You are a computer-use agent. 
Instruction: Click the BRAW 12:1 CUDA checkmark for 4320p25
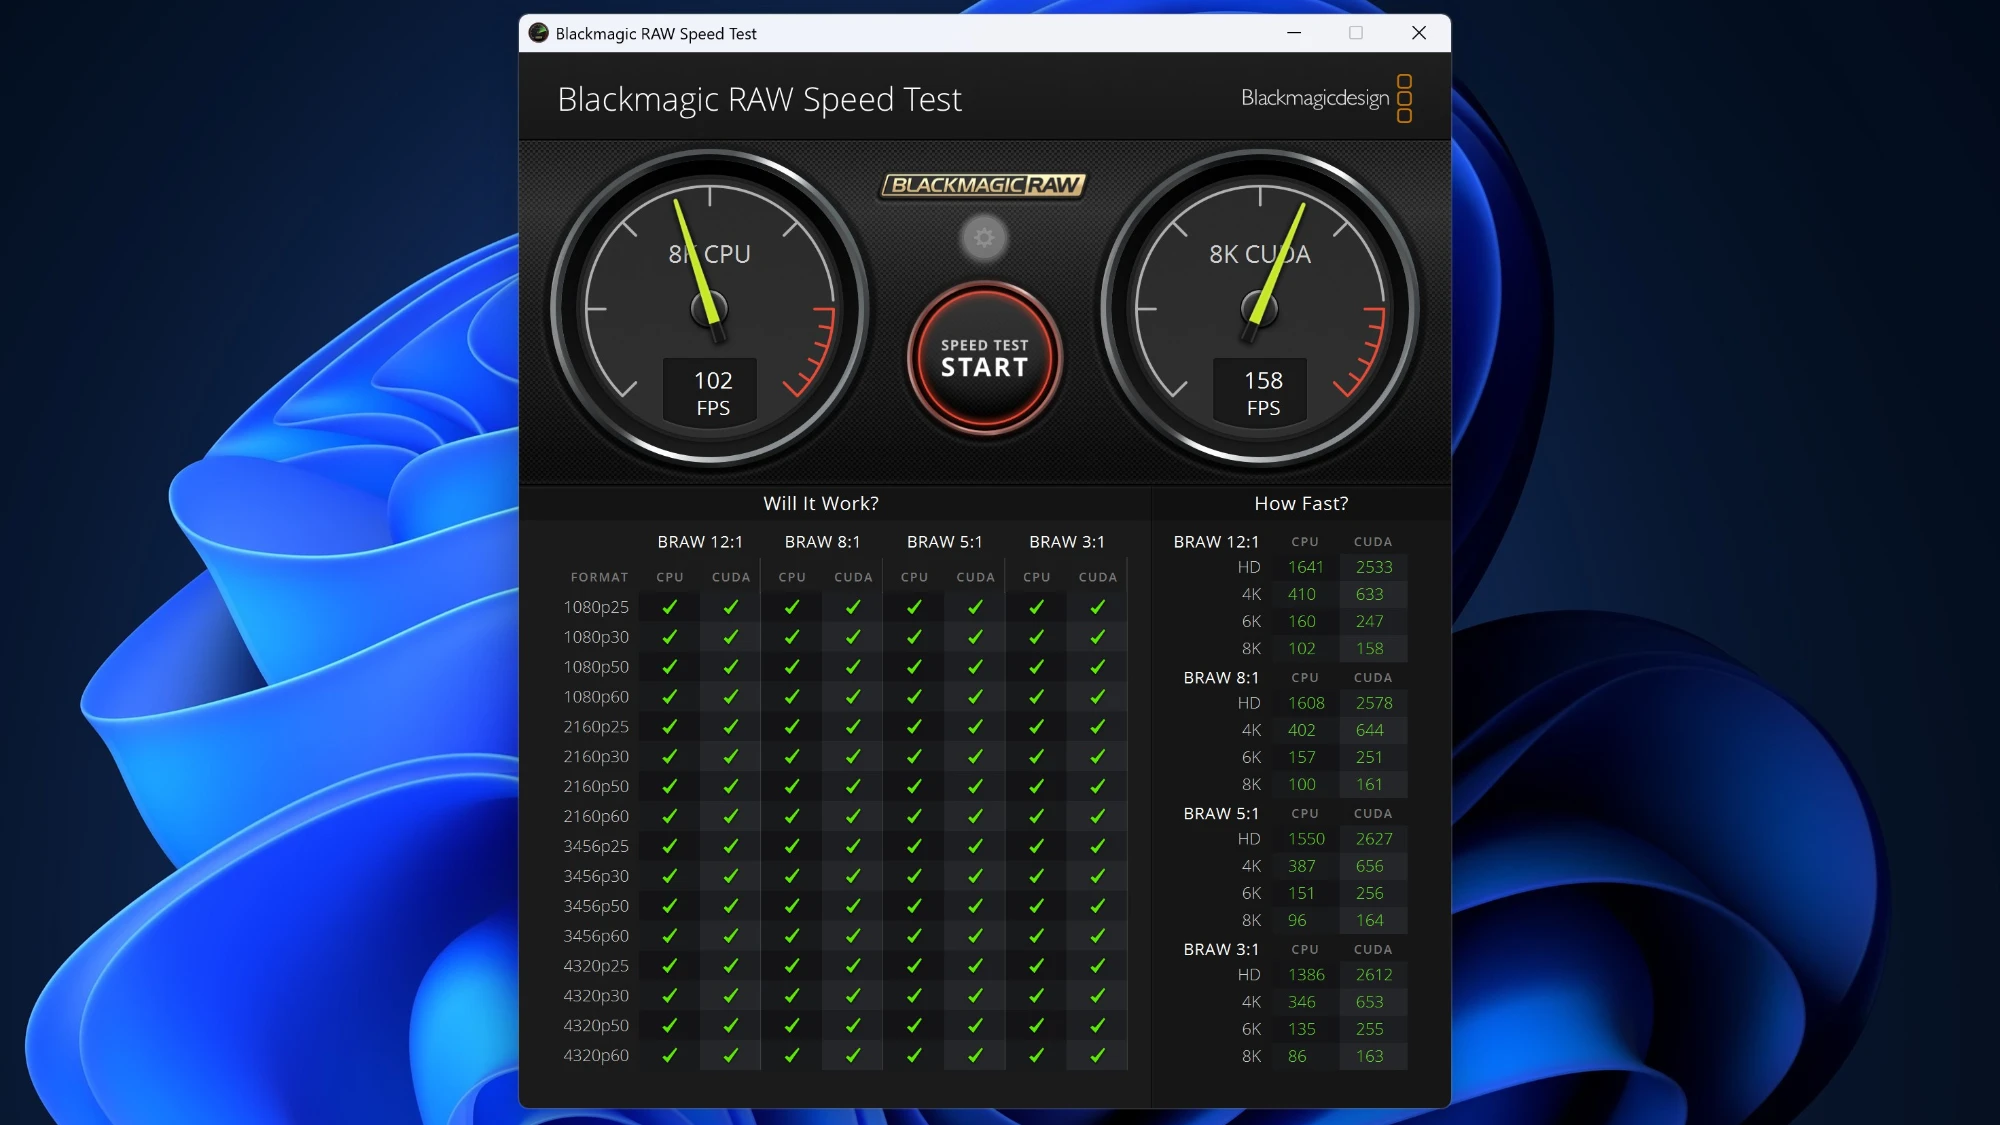pos(731,966)
